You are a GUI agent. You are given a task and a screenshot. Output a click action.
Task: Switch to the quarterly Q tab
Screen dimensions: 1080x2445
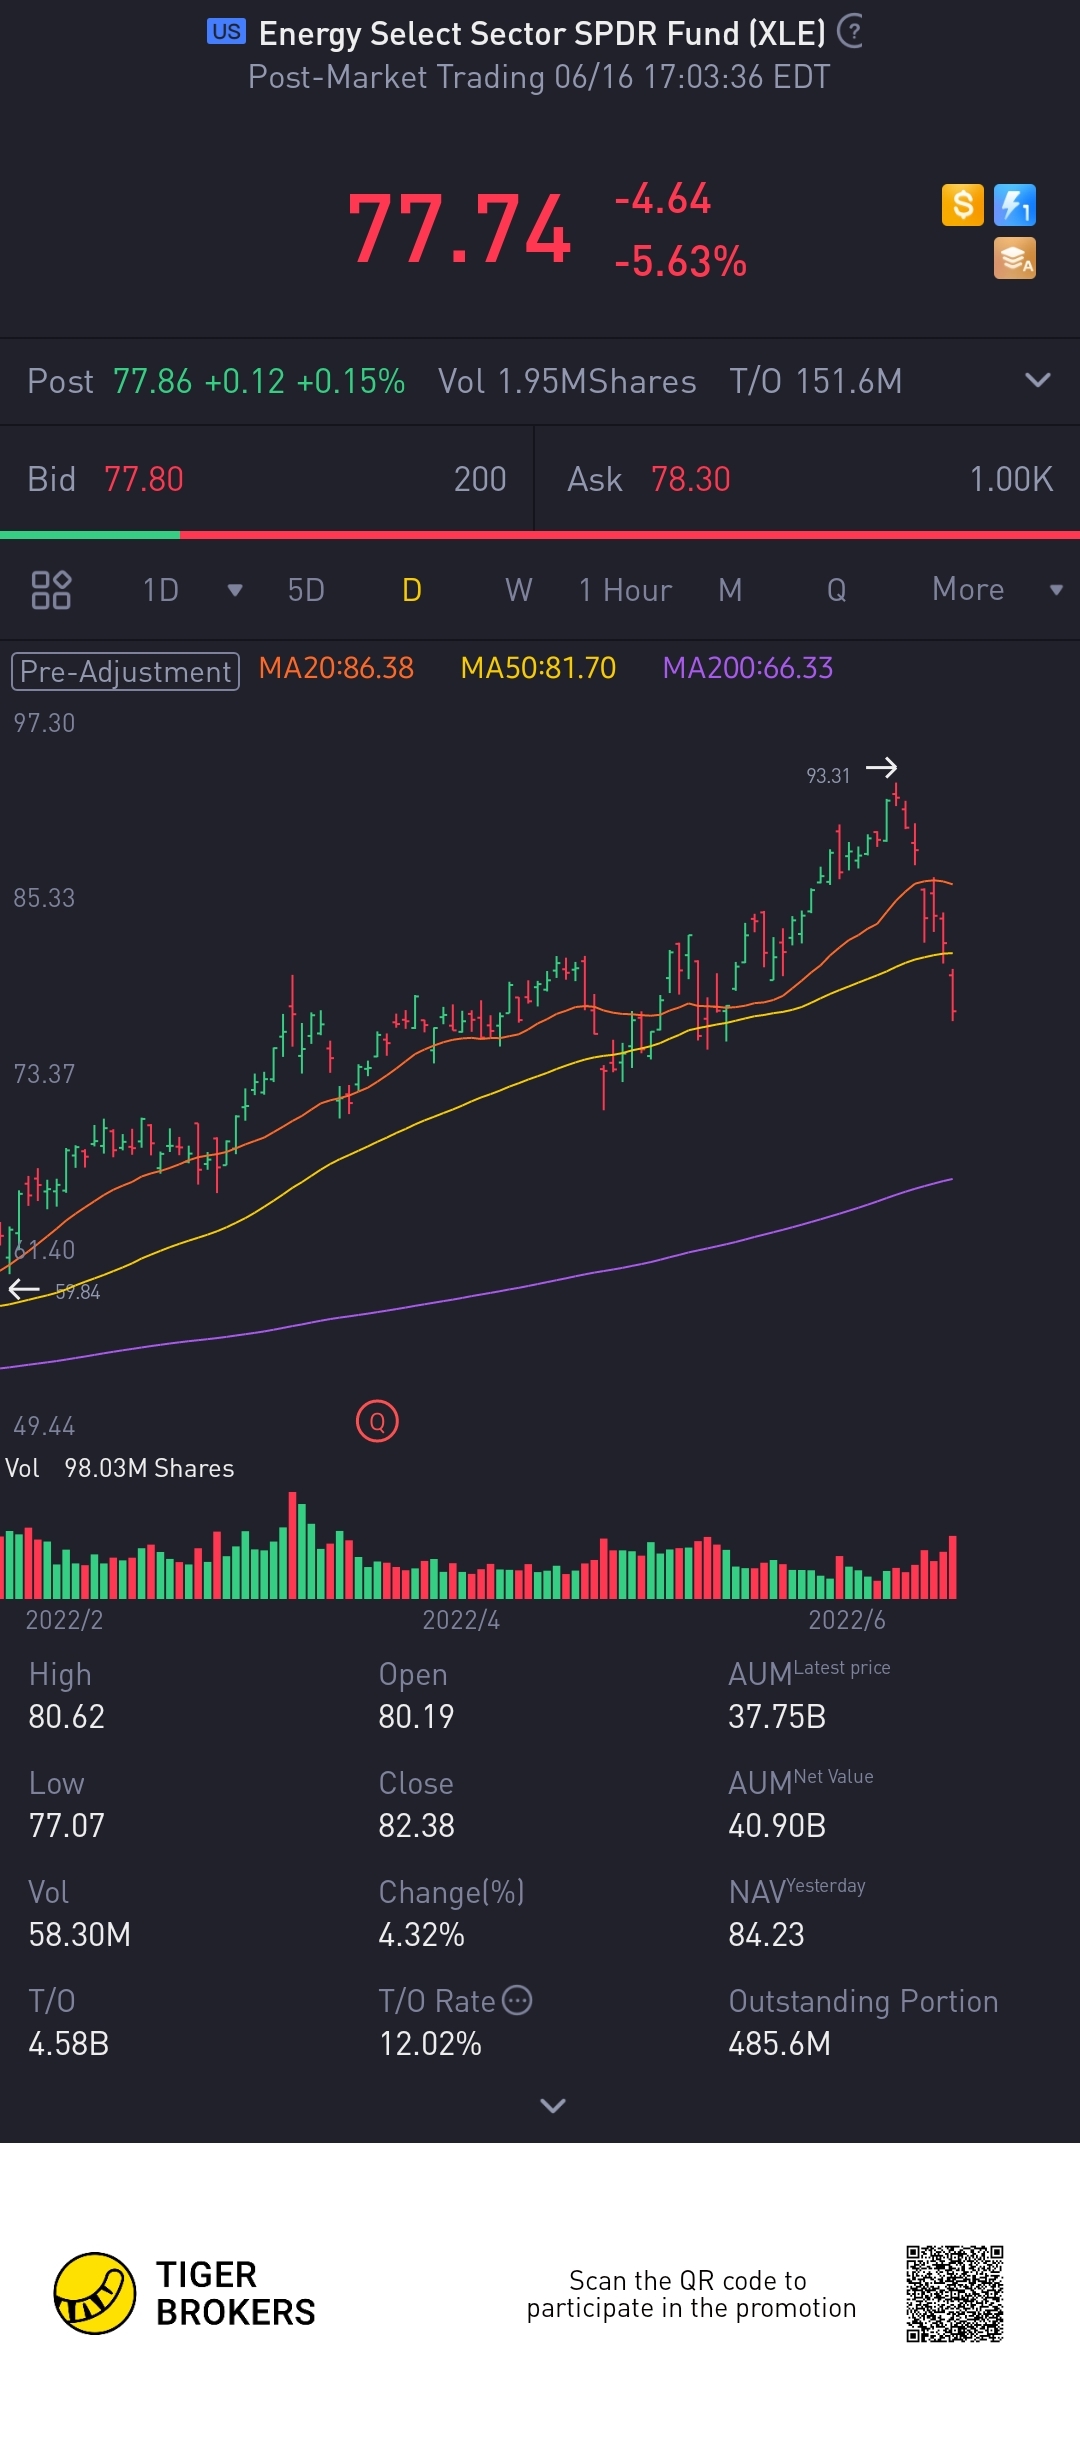[x=837, y=590]
